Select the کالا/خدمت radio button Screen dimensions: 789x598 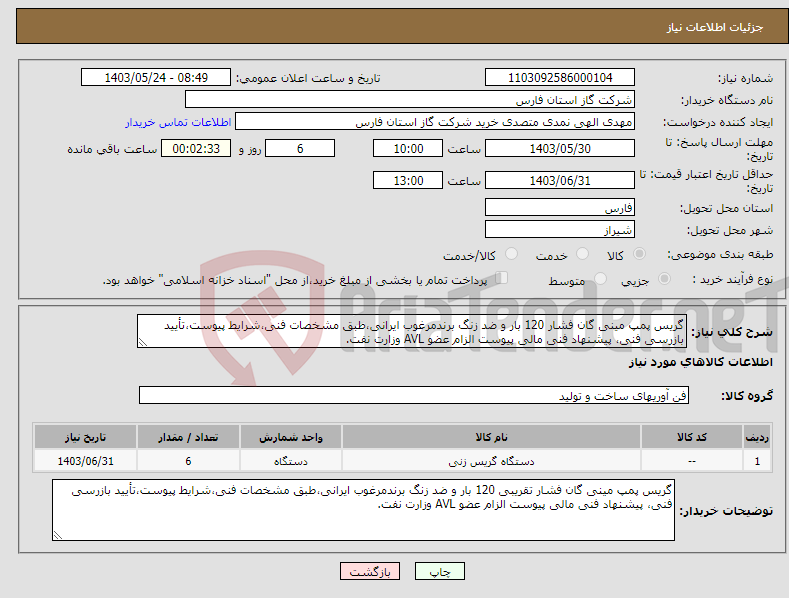click(511, 254)
